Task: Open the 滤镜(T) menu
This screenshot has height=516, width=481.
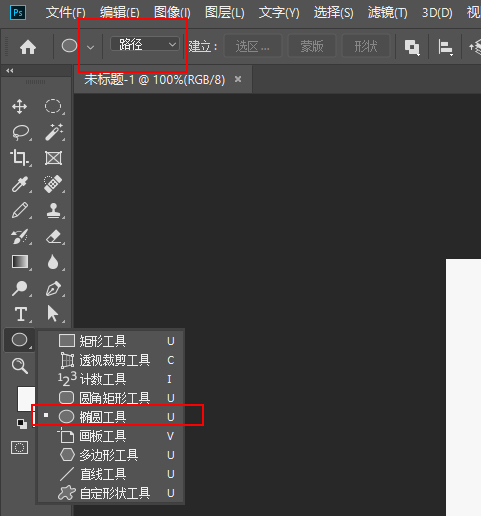Action: [x=387, y=13]
